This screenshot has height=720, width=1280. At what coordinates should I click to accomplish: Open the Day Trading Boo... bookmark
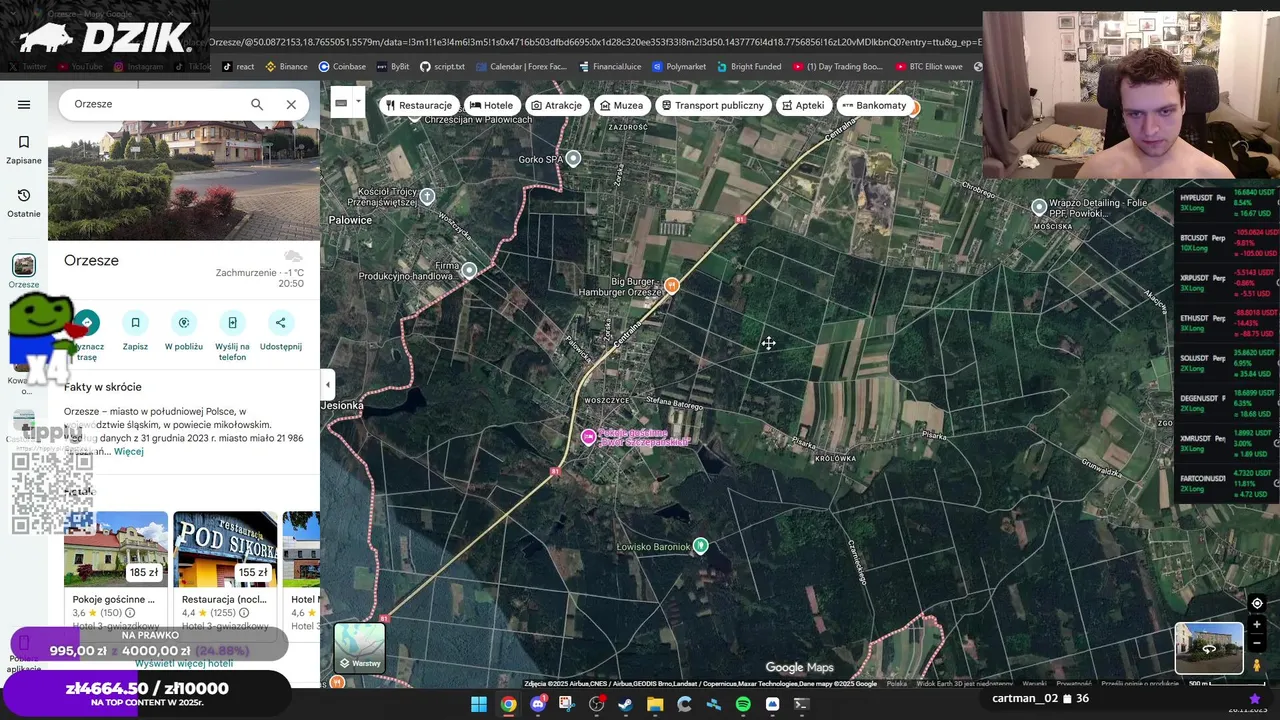(x=837, y=66)
